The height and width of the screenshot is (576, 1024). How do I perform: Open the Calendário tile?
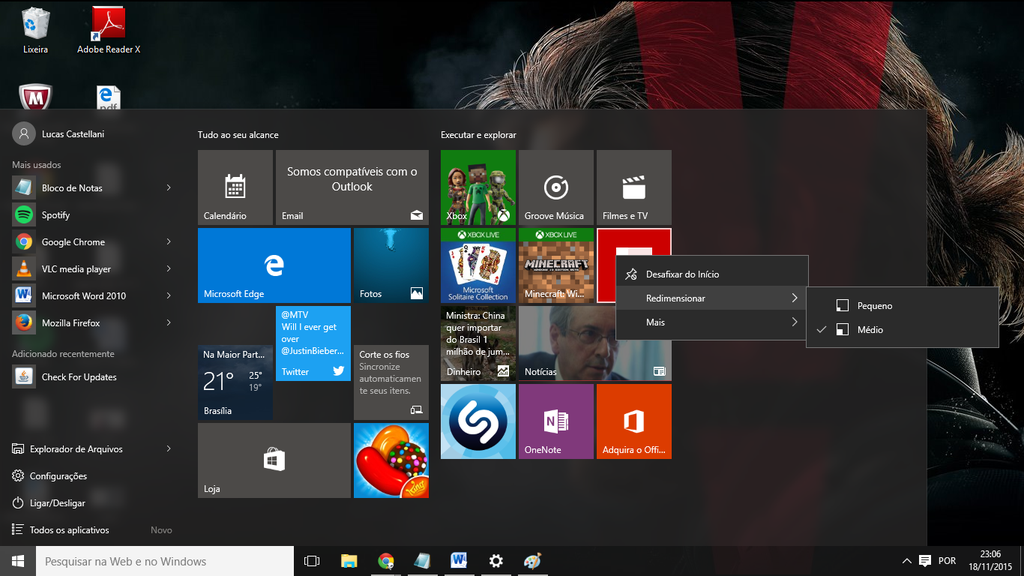tap(235, 187)
